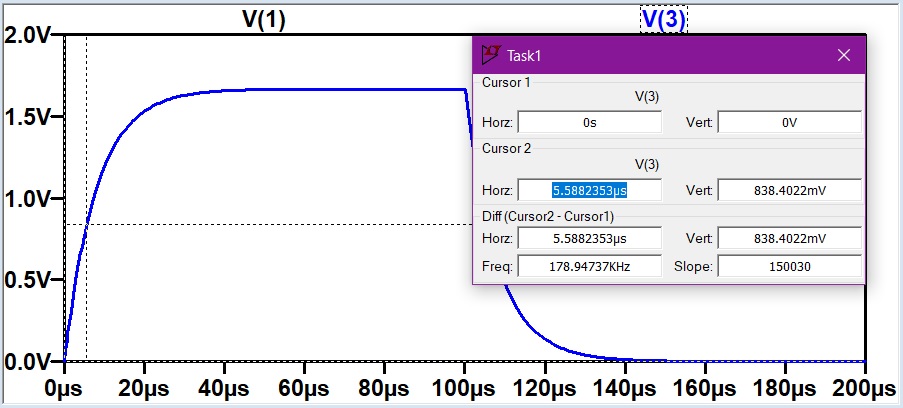Viewport: 903px width, 408px height.
Task: Click the 1.0V vertical axis label
Action: (29, 199)
